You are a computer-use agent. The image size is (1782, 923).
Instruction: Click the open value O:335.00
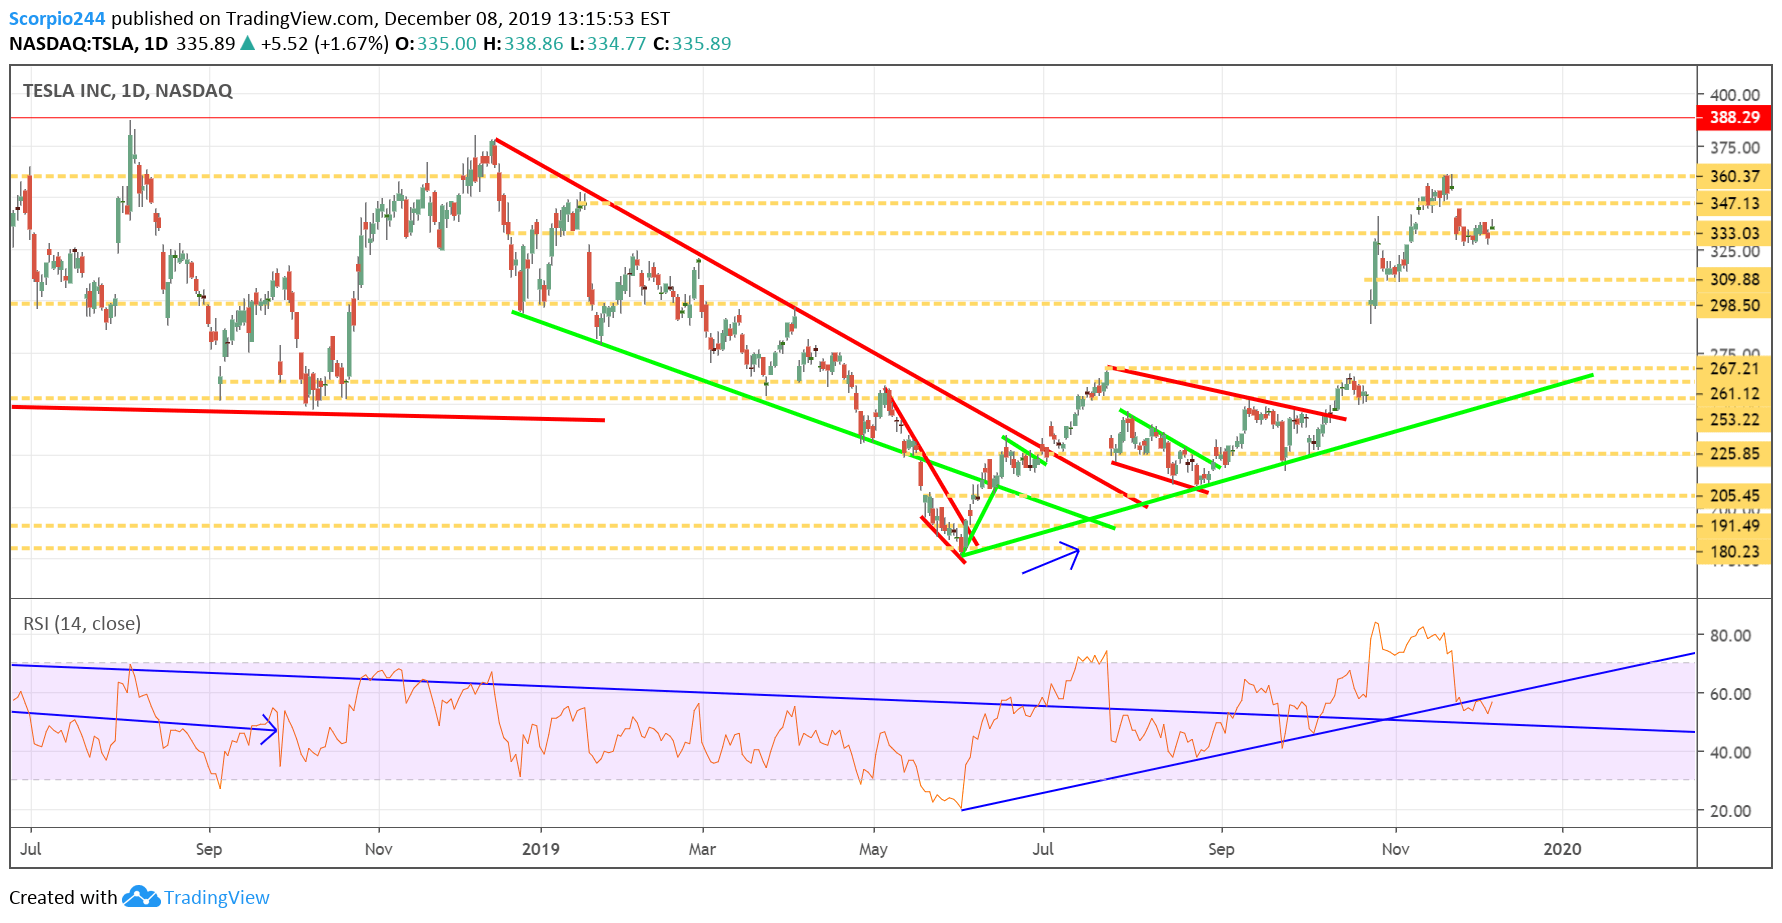click(x=436, y=44)
